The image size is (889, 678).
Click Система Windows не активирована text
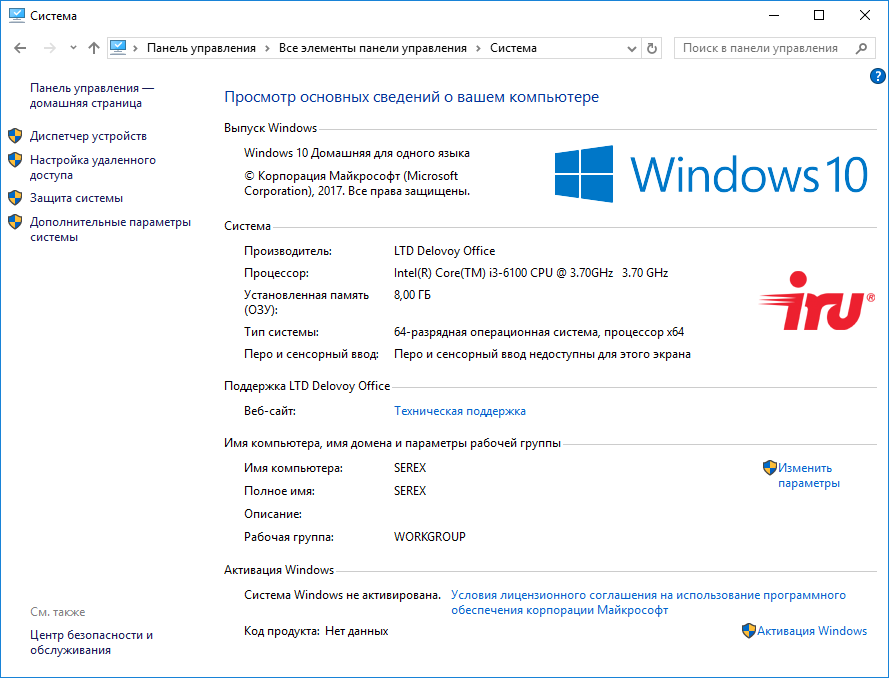click(x=342, y=595)
